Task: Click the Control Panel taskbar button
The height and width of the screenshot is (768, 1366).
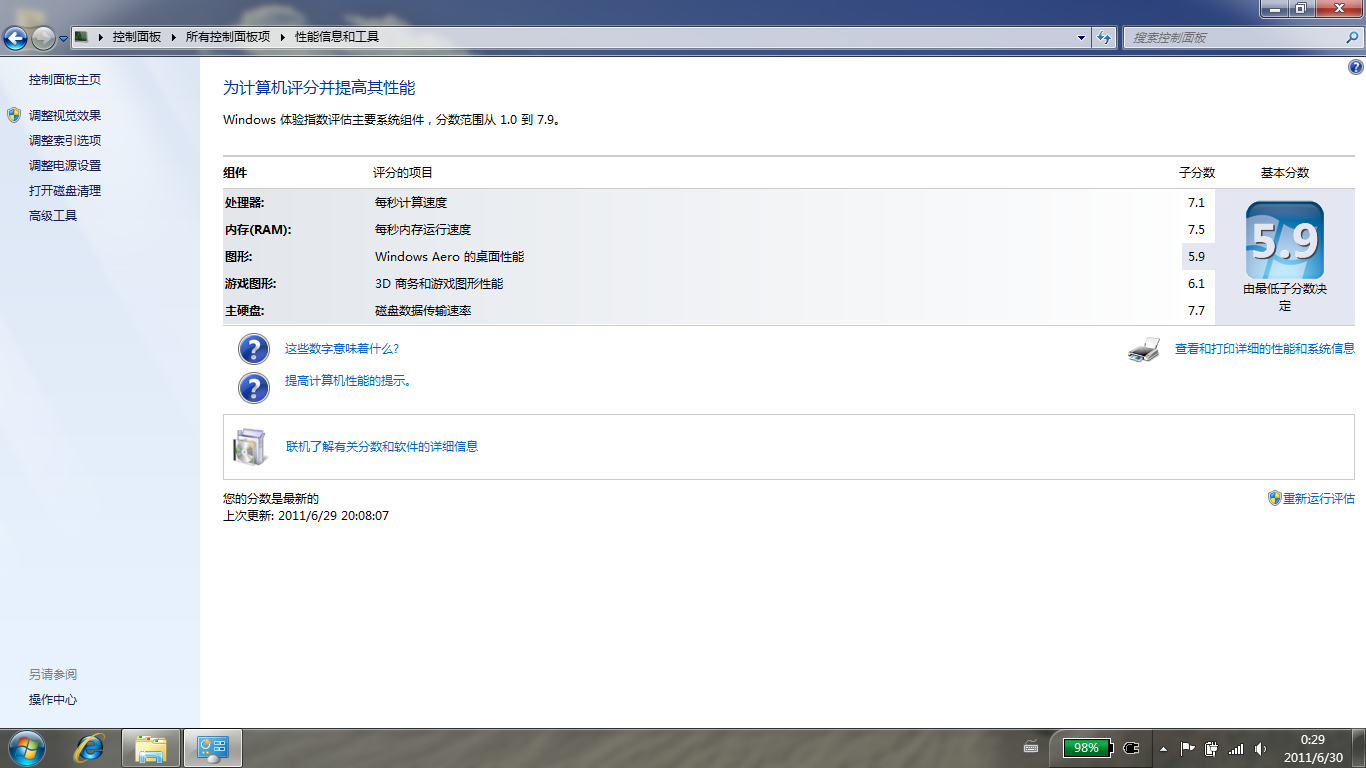Action: click(213, 748)
